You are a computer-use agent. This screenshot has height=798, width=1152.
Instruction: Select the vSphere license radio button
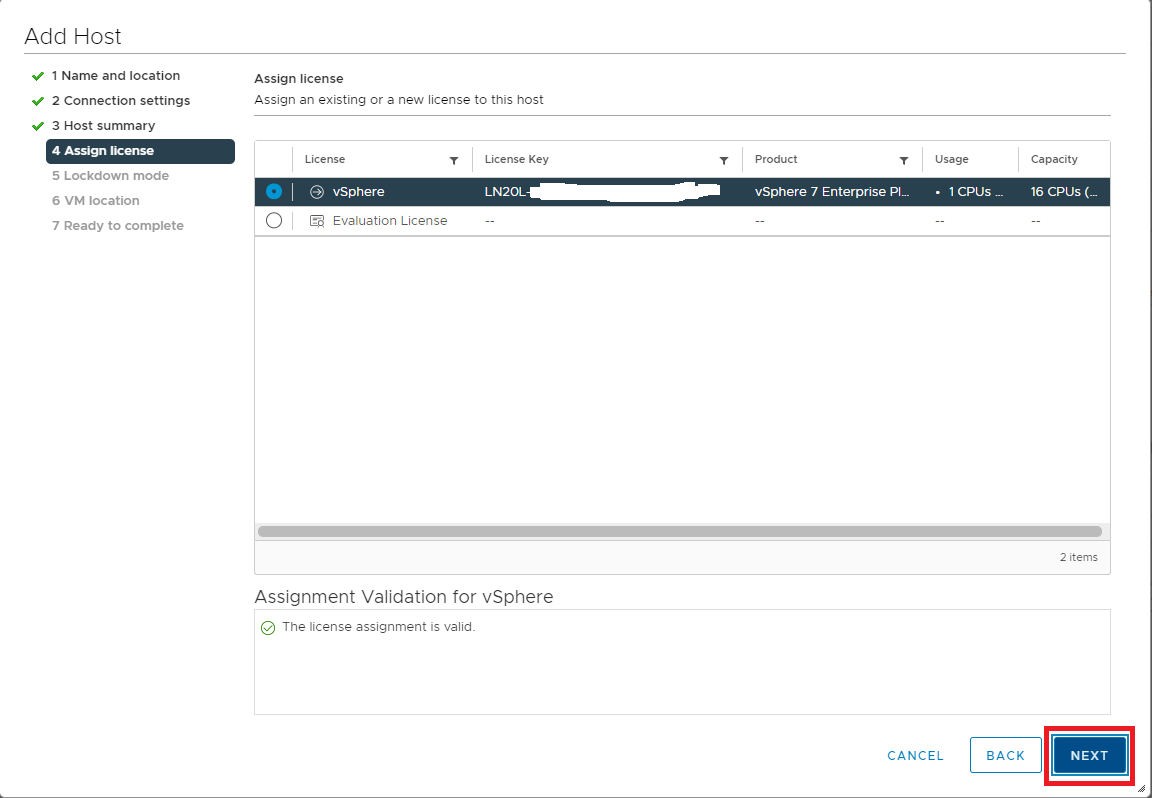point(274,192)
